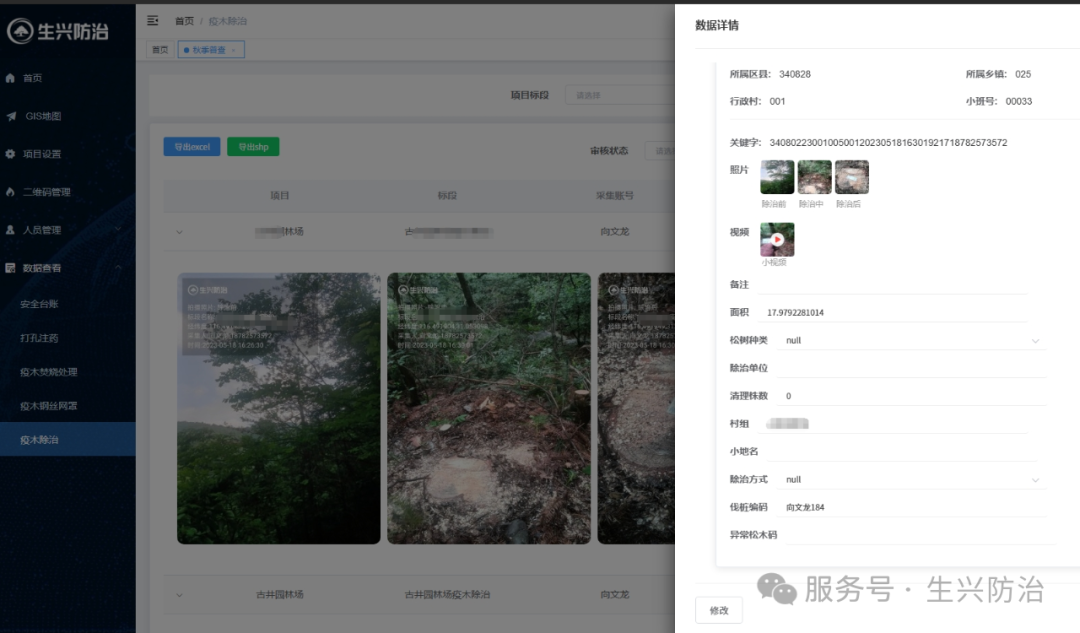This screenshot has width=1080, height=633.
Task: Open 二维码管理 using its QR icon
Action: (11, 192)
